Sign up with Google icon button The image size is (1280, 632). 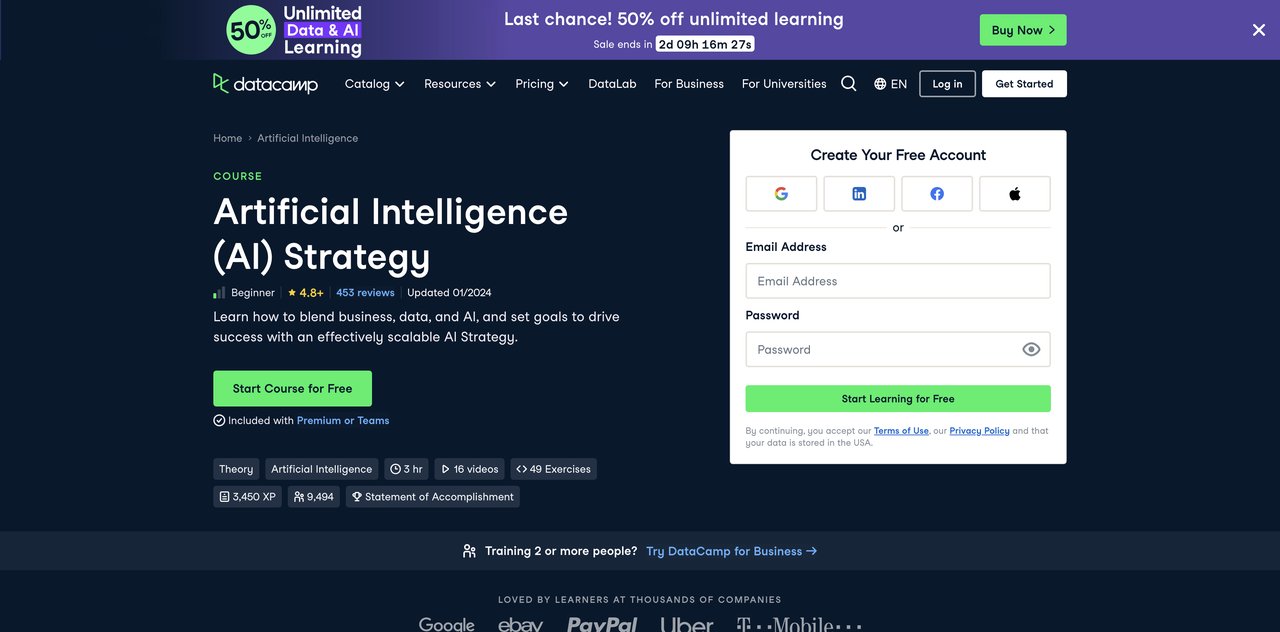pos(781,194)
